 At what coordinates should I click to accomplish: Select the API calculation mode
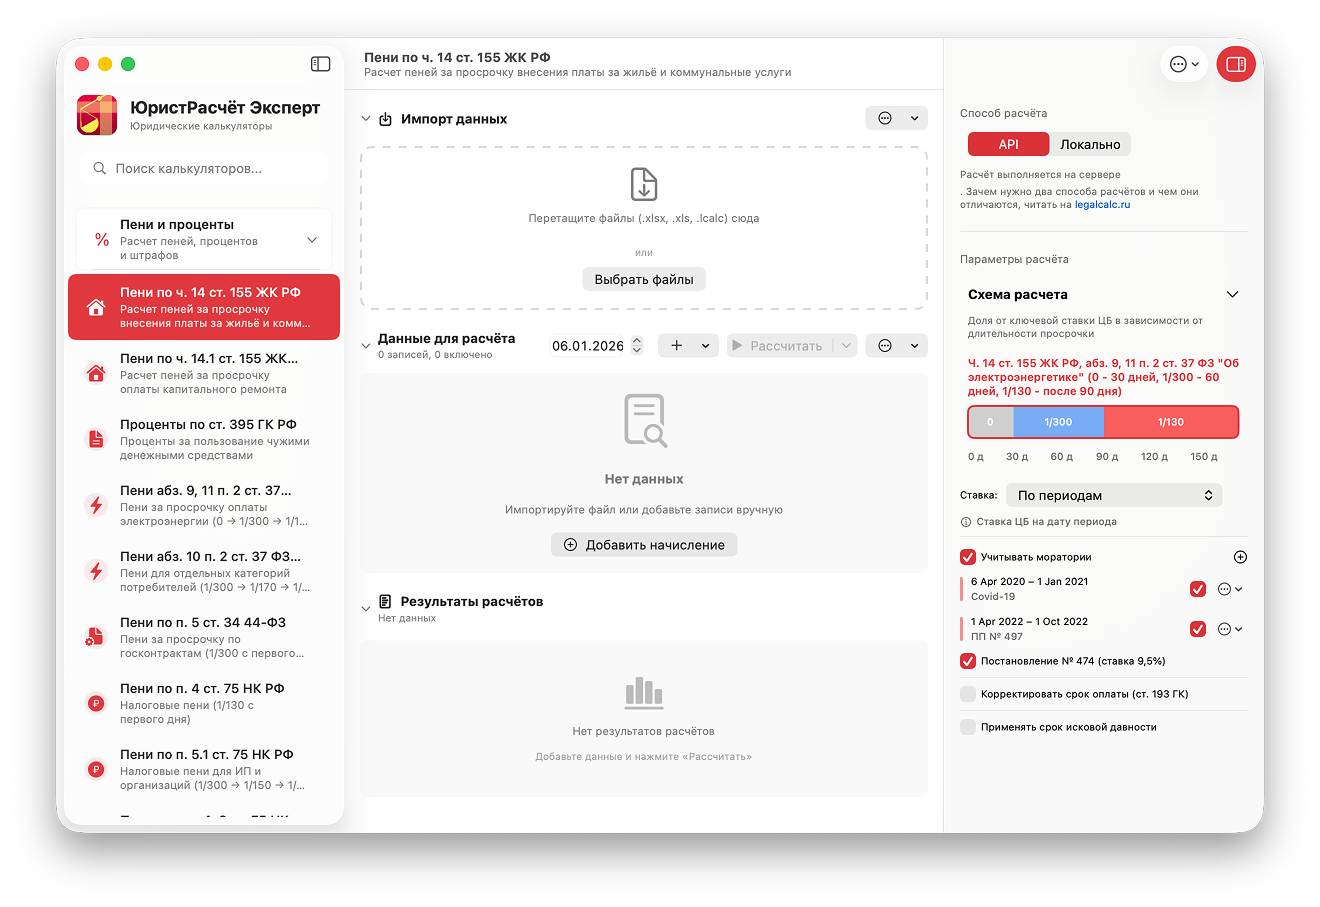click(1008, 144)
